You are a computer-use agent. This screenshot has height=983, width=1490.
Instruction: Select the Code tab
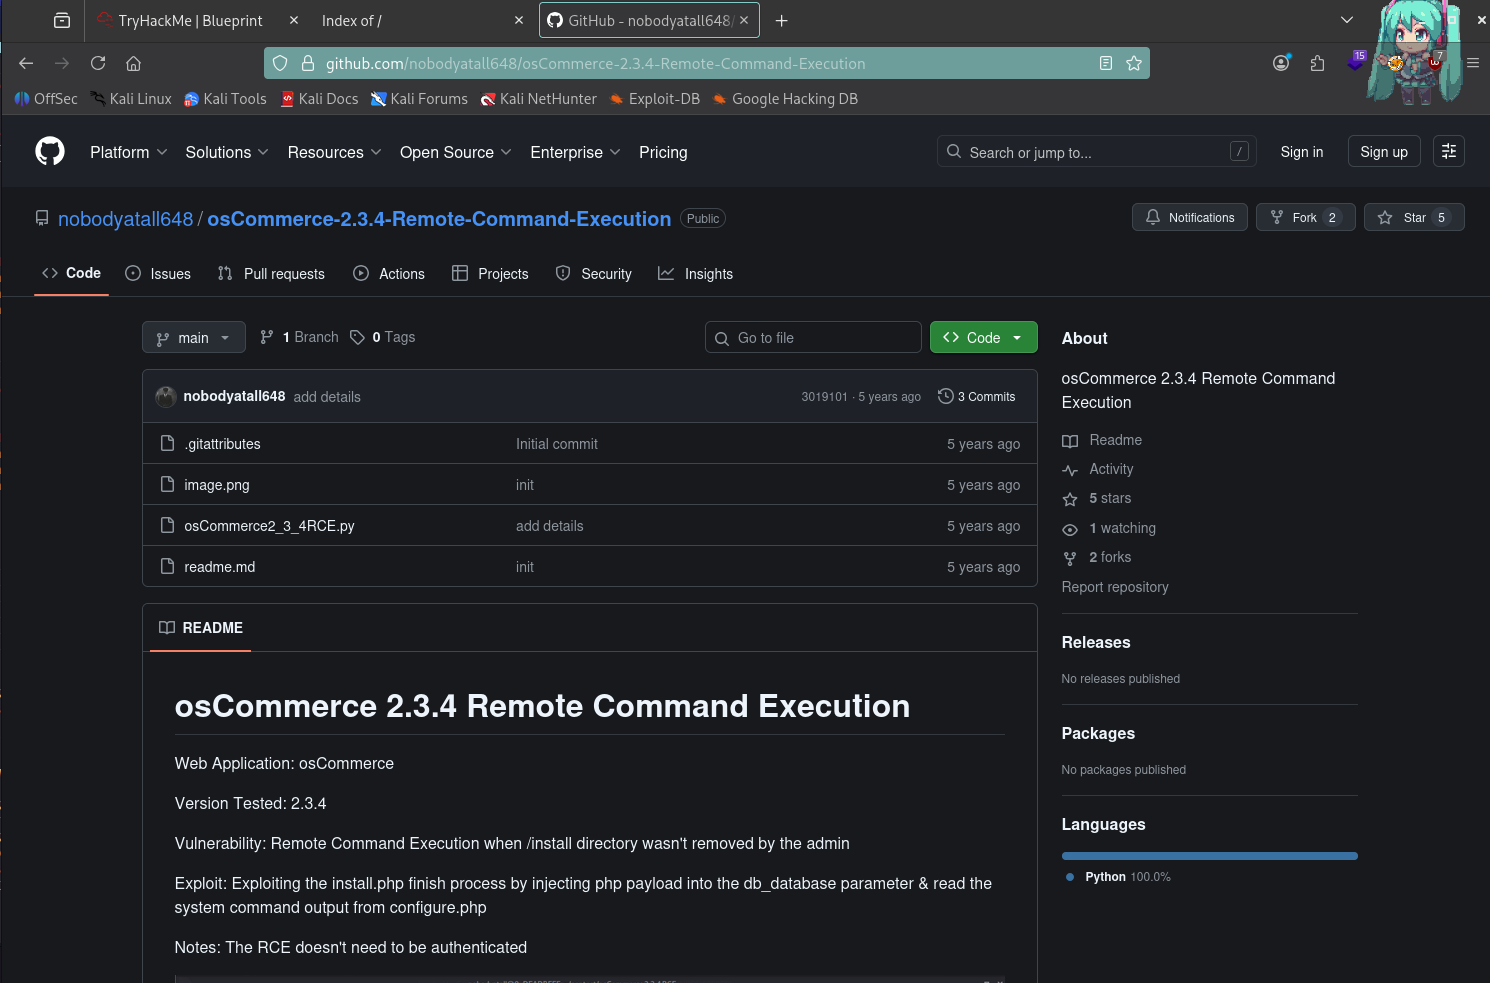[x=71, y=273]
